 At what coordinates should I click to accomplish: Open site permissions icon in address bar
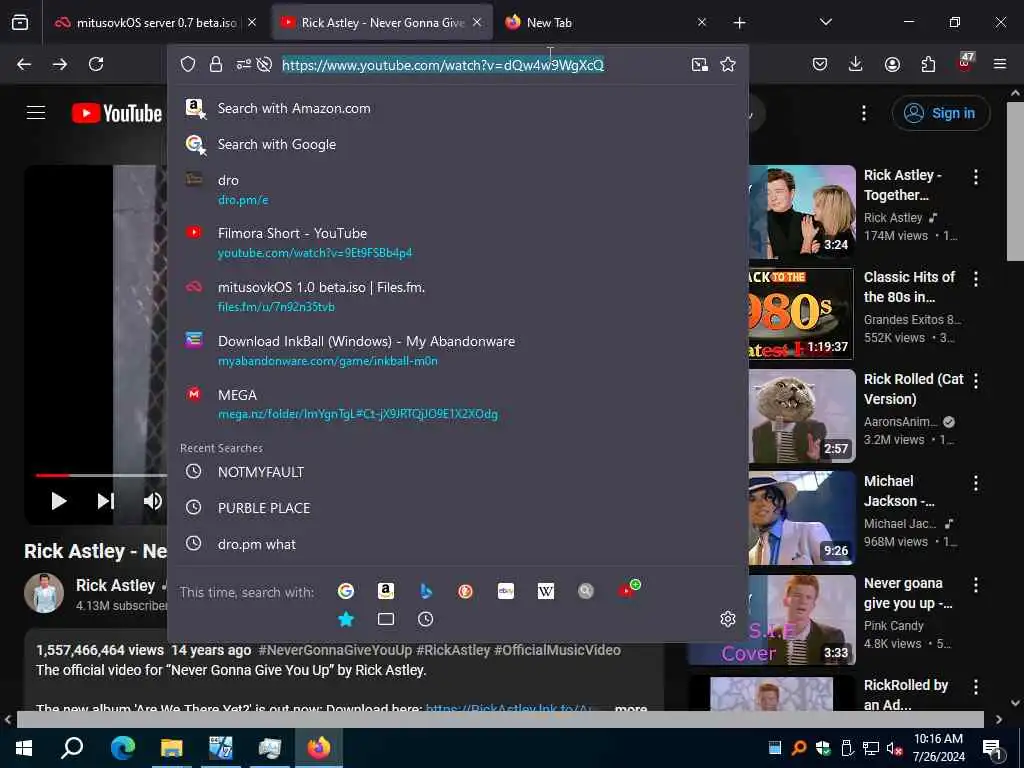point(243,64)
